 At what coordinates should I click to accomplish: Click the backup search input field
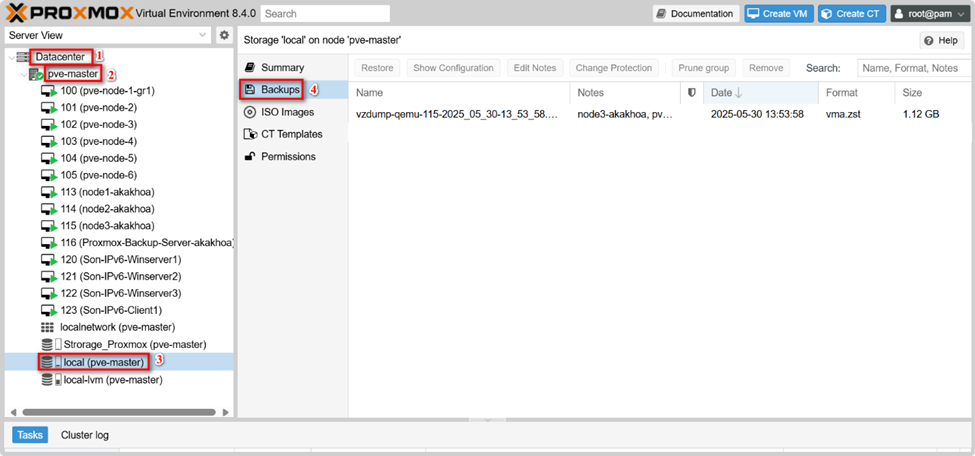tap(915, 68)
